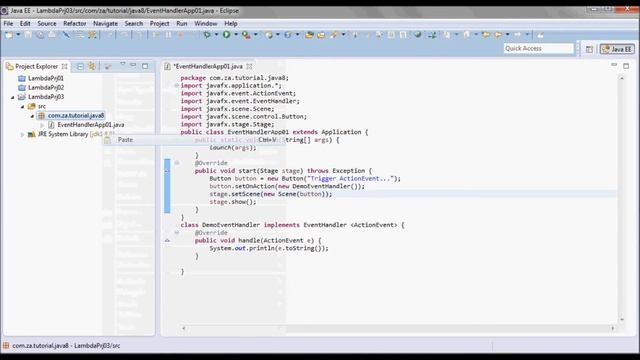
Task: Fold the start method in editor
Action: [x=176, y=163]
